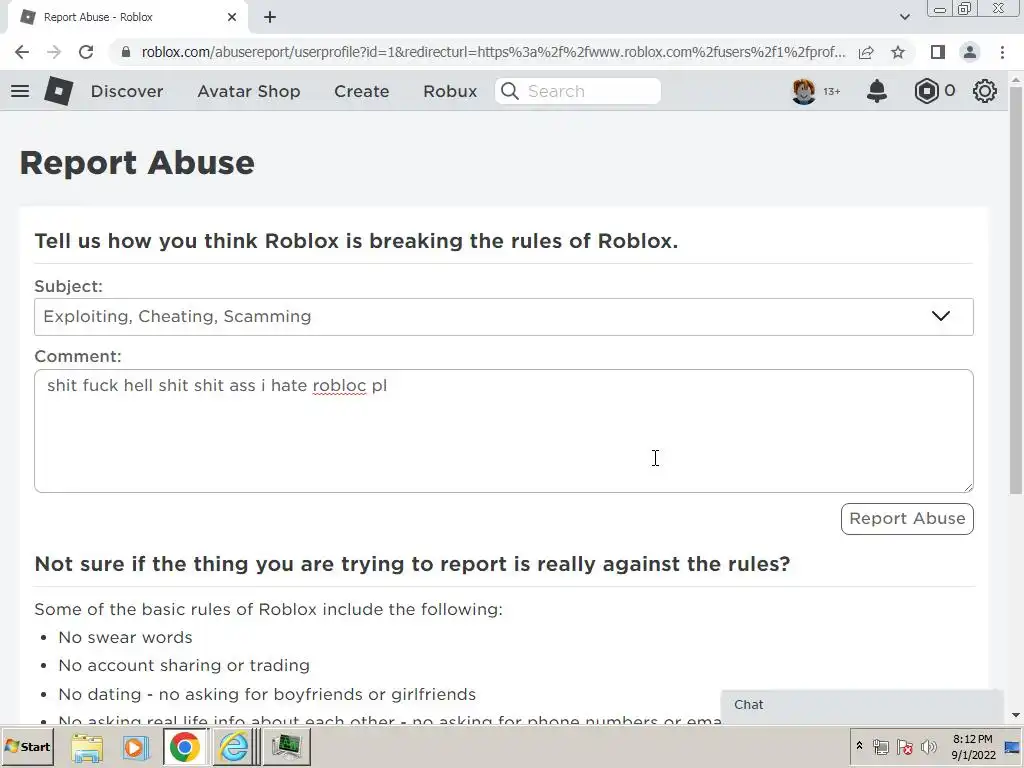Click the 'Not sure if the thing' heading

[x=412, y=564]
